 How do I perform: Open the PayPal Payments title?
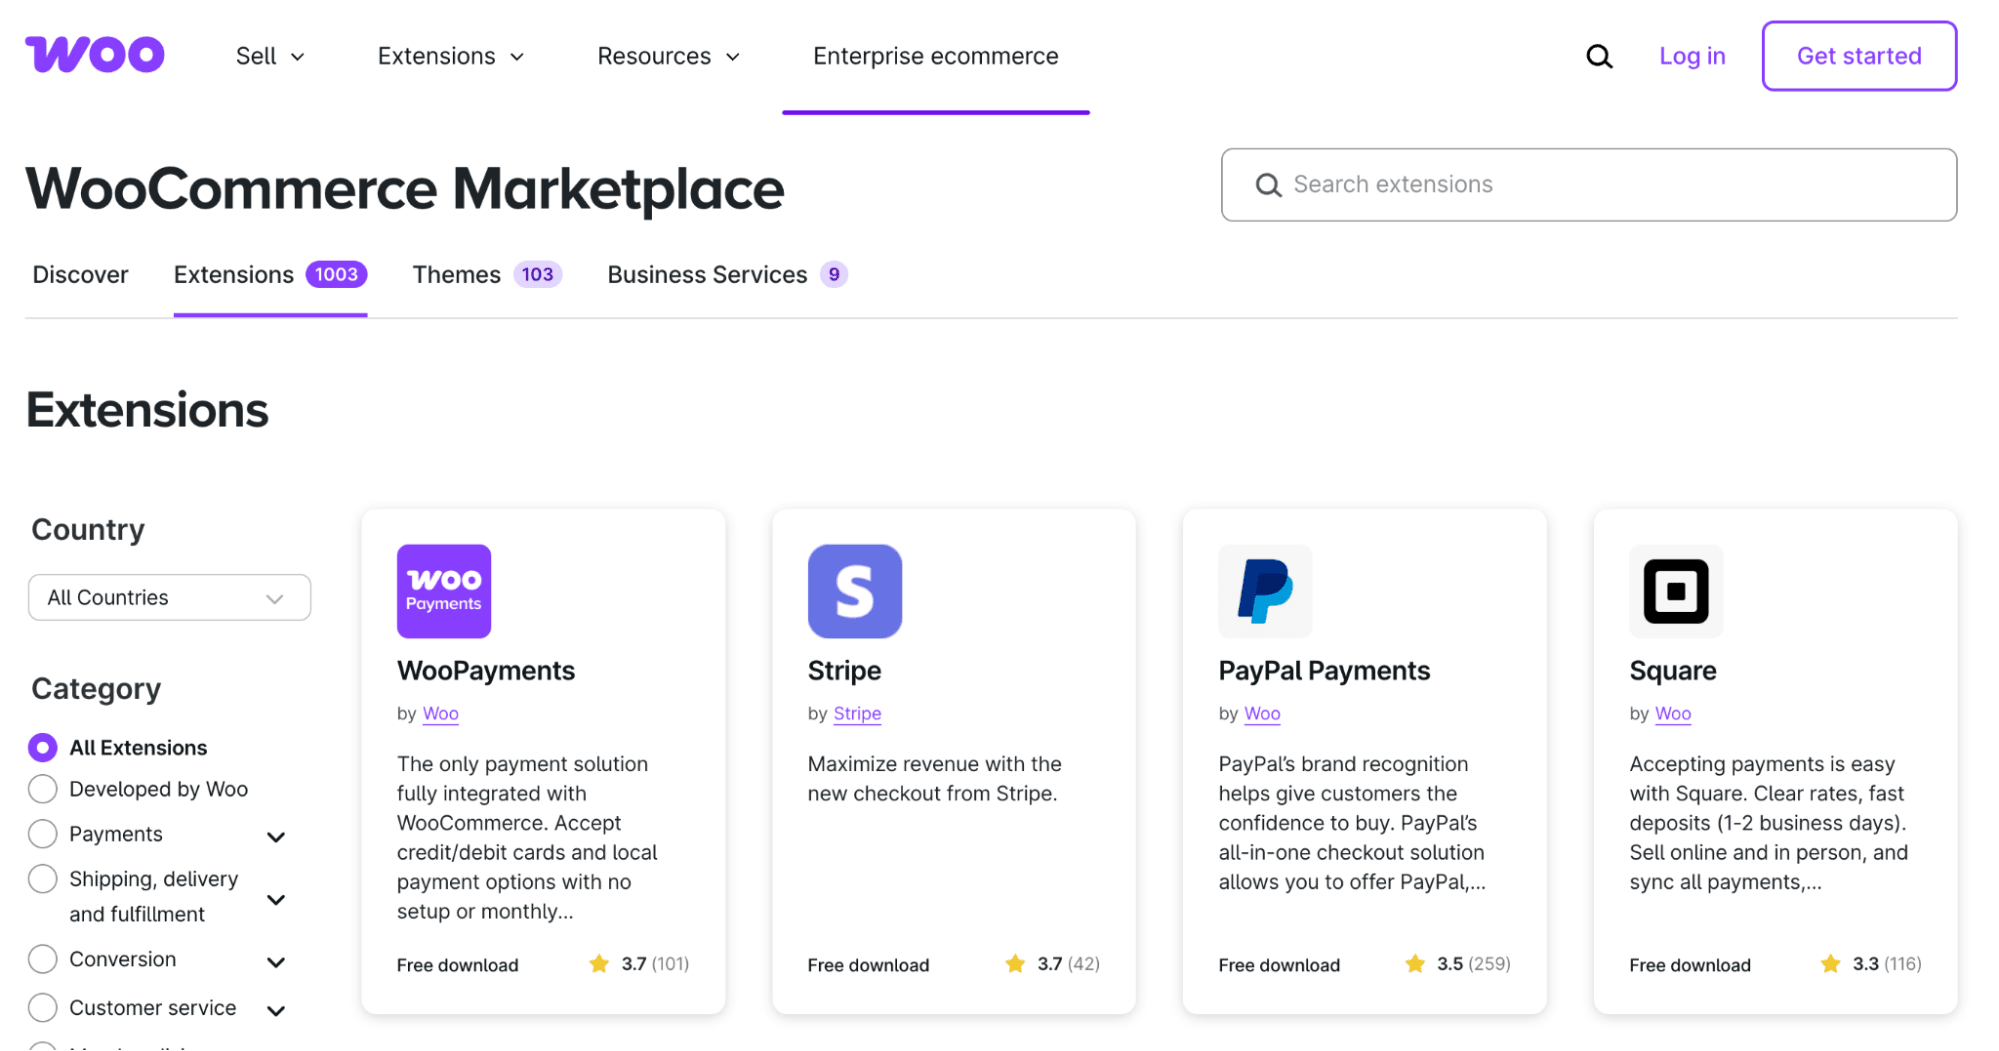coord(1324,670)
